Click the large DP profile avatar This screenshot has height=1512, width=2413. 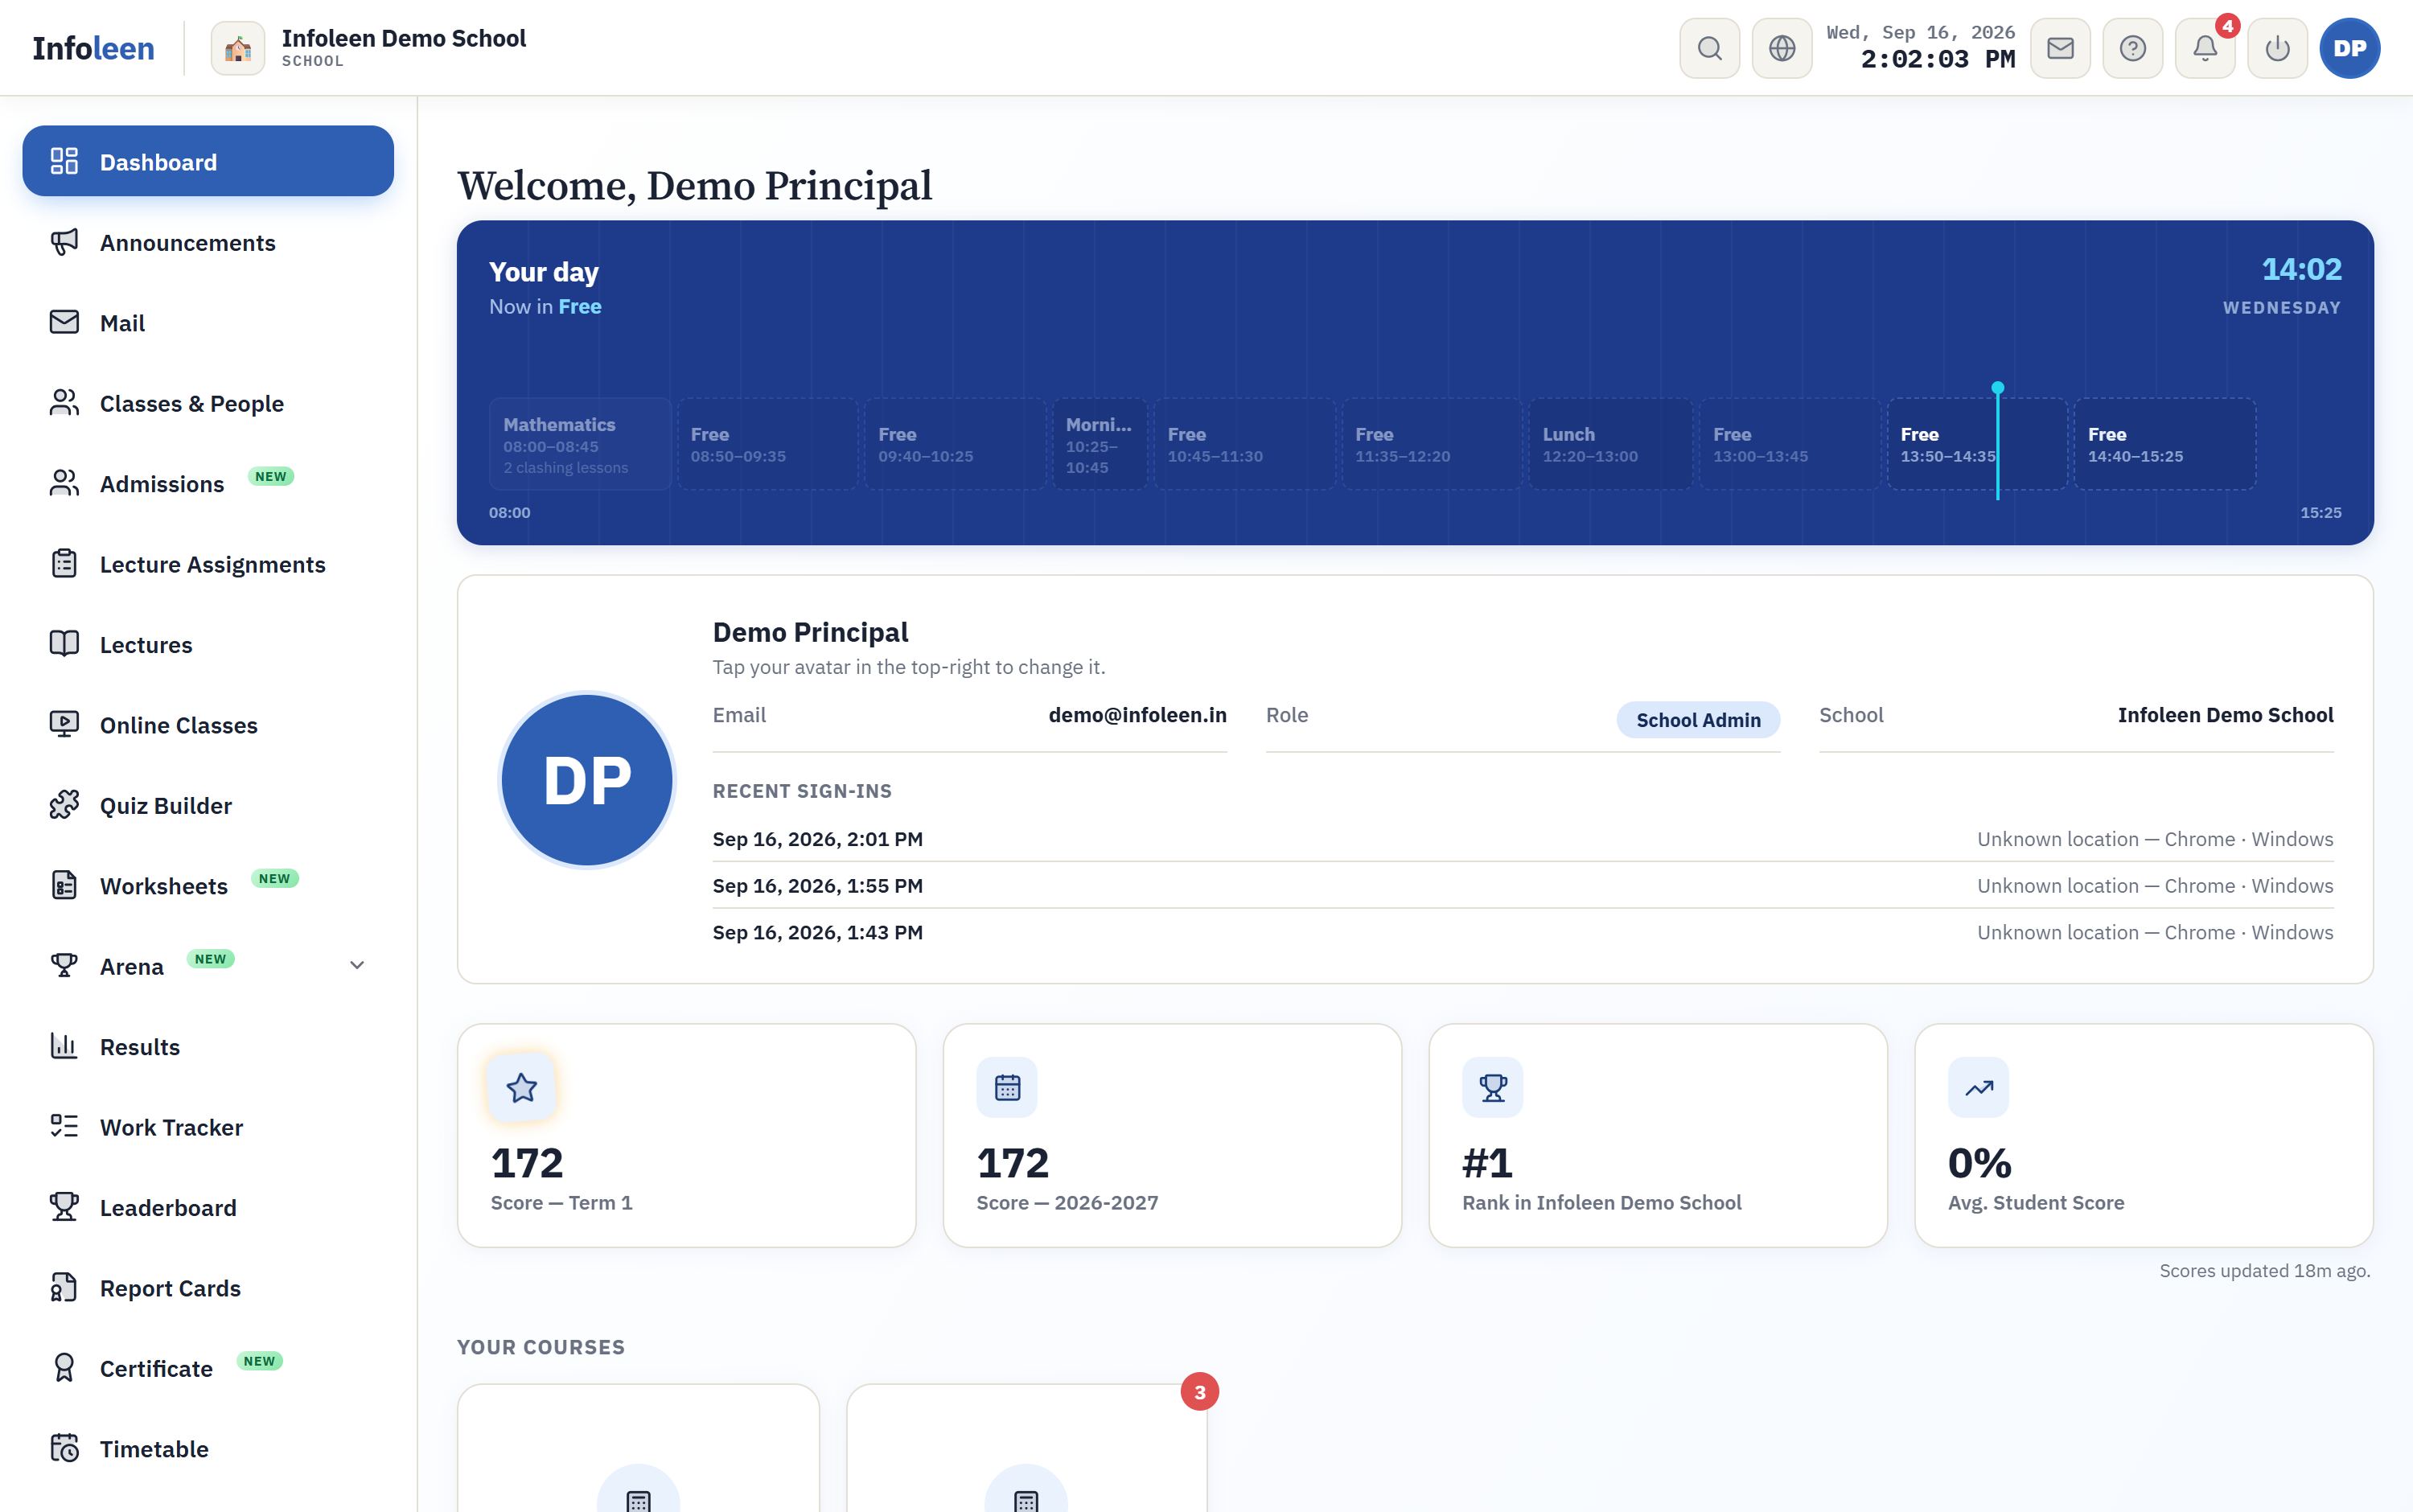click(587, 780)
